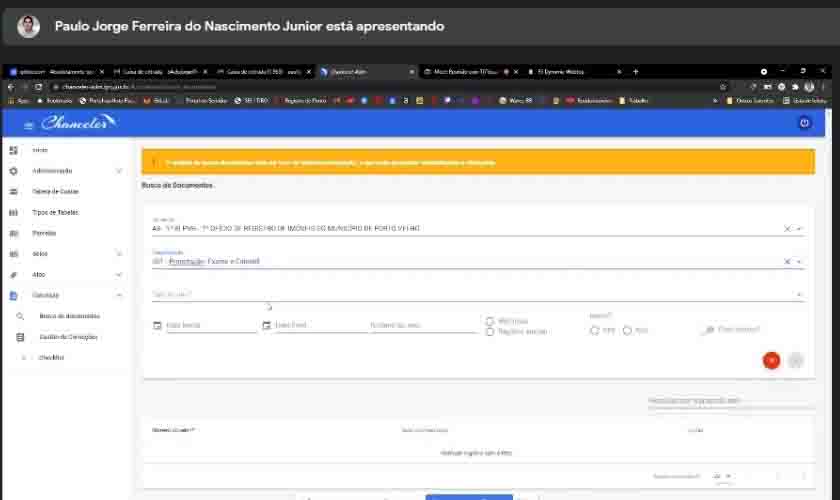Switch to the Chanceler browser tab
This screenshot has width=840, height=500.
(x=368, y=71)
